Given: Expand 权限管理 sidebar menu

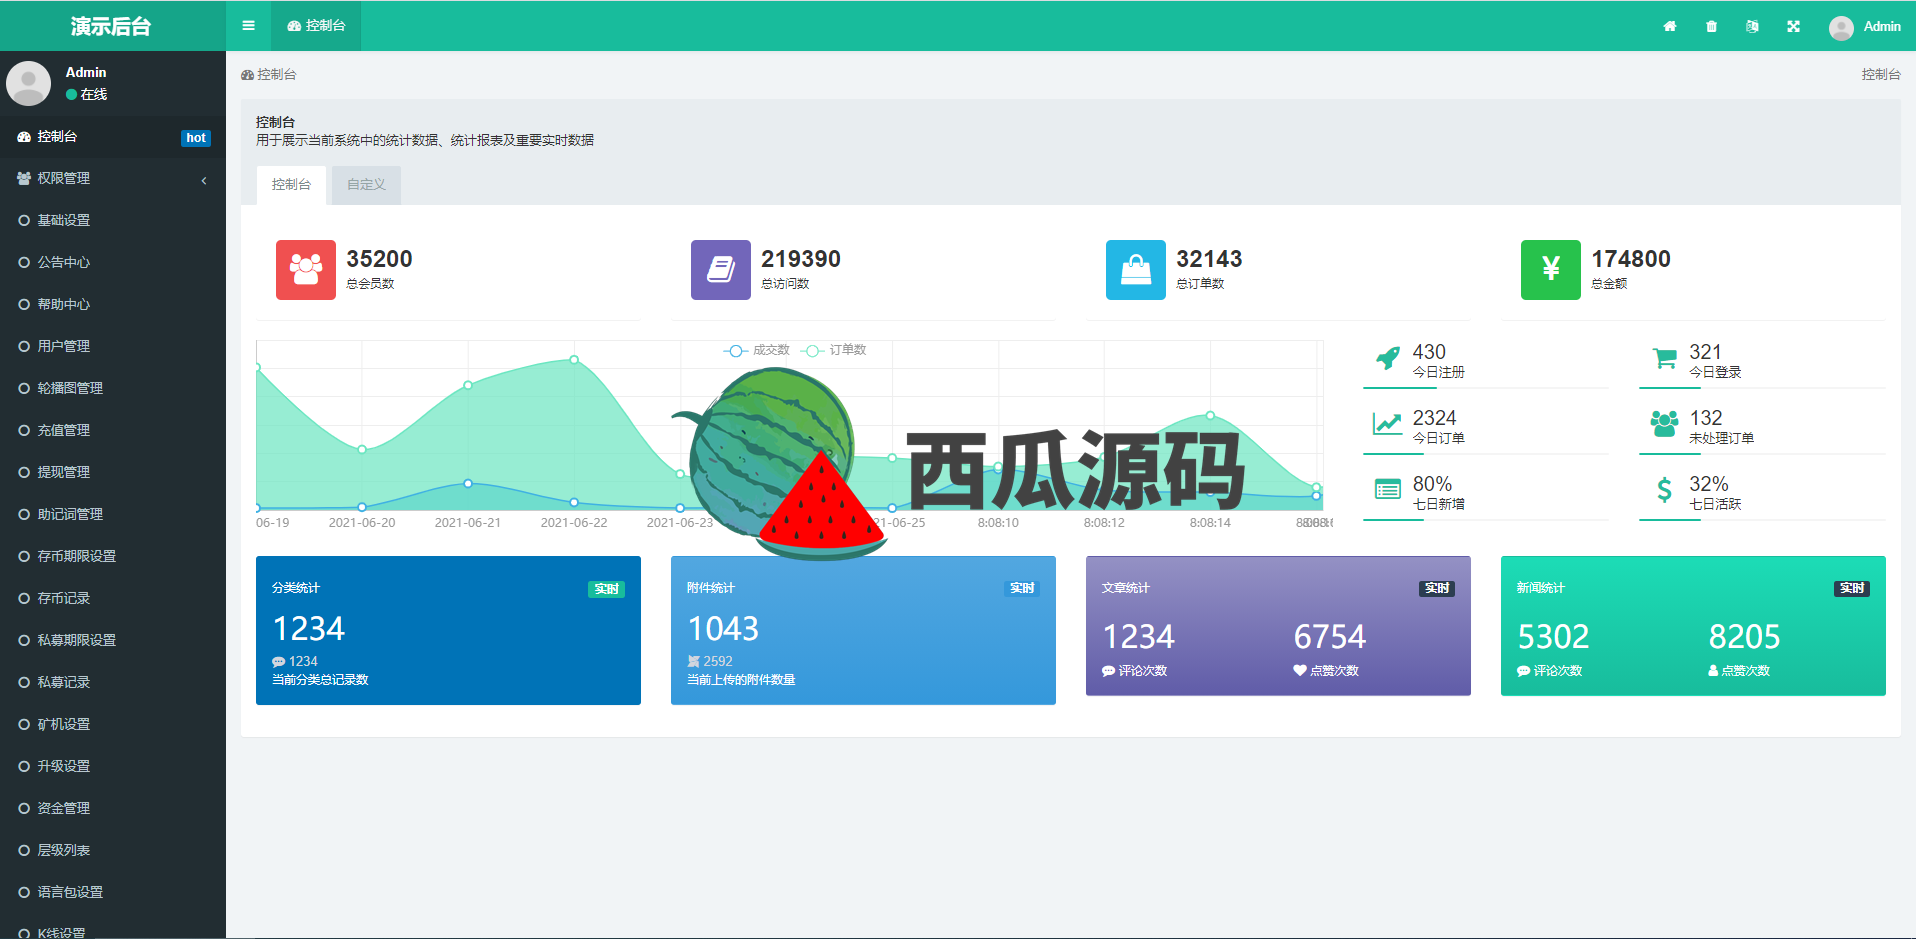Looking at the screenshot, I should click(113, 179).
